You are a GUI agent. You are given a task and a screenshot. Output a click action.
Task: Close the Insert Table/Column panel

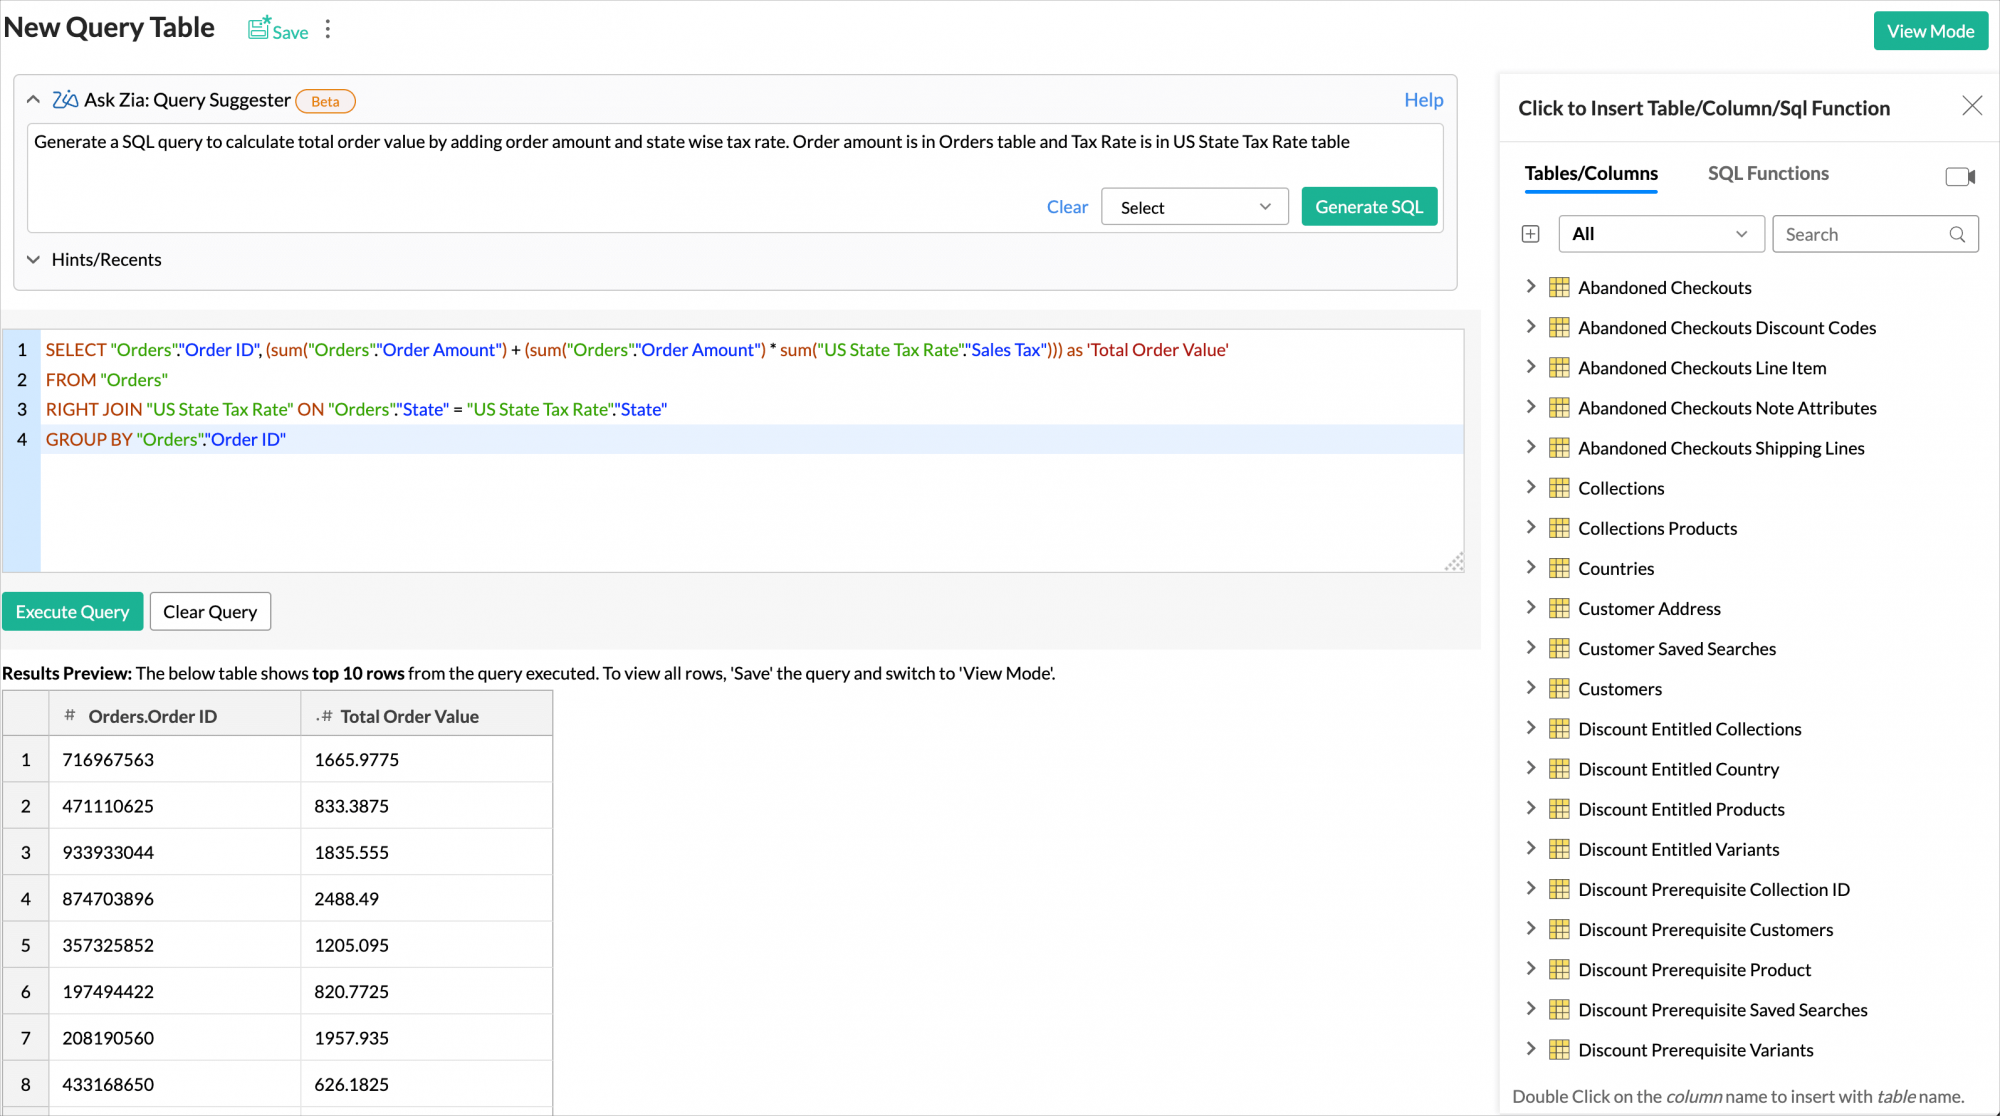1971,106
